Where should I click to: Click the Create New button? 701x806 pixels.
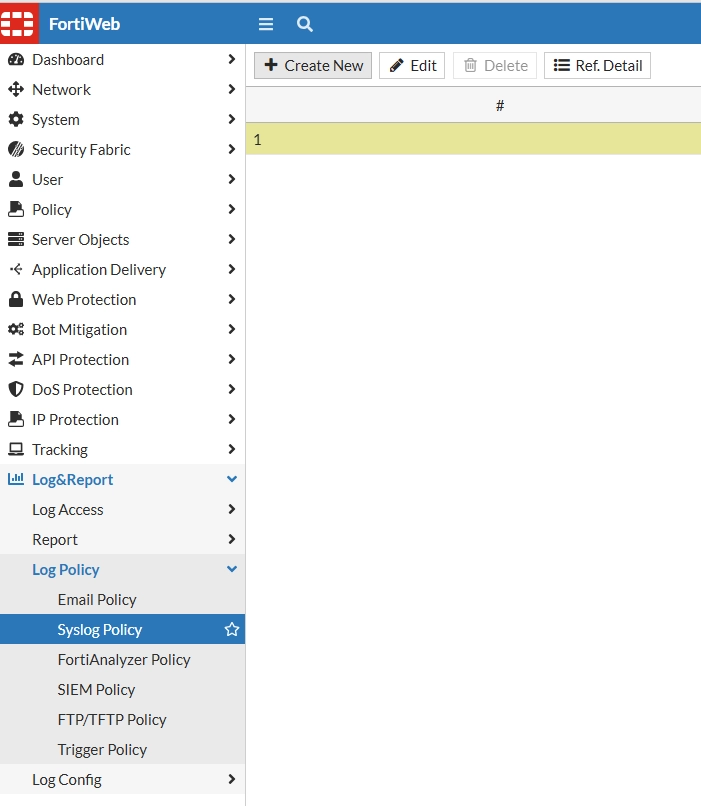(x=313, y=65)
